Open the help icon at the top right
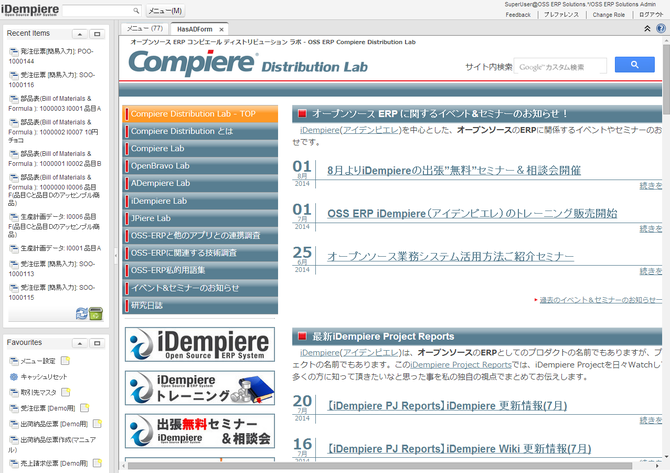Image resolution: width=670 pixels, height=473 pixels. (661, 29)
